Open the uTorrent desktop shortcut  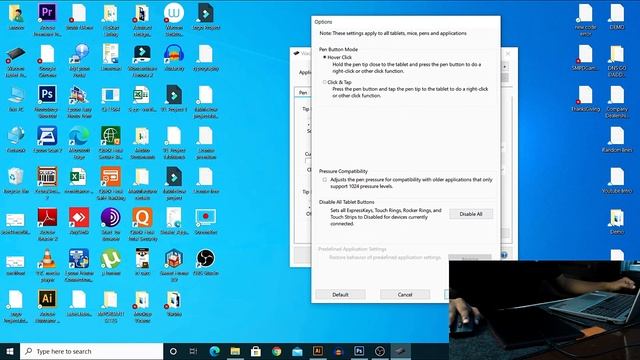(x=111, y=262)
